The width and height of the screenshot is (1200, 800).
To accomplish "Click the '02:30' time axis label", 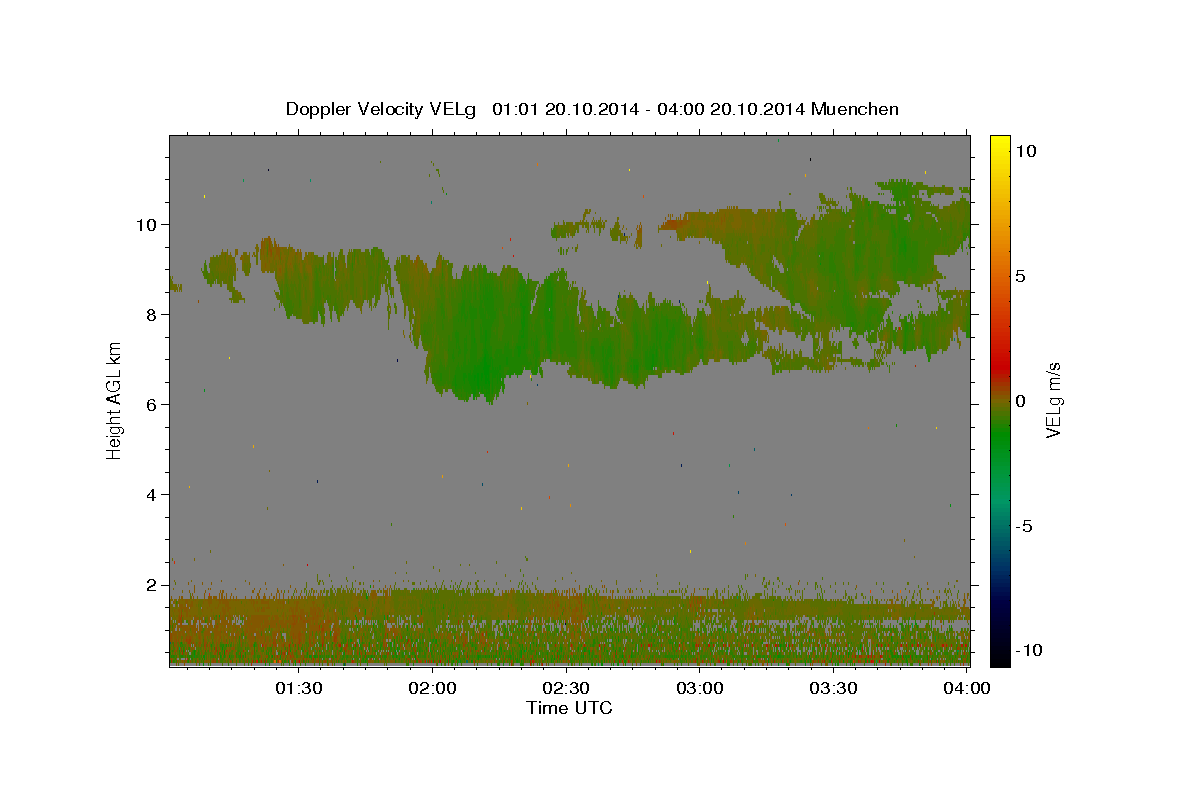I will (x=566, y=688).
